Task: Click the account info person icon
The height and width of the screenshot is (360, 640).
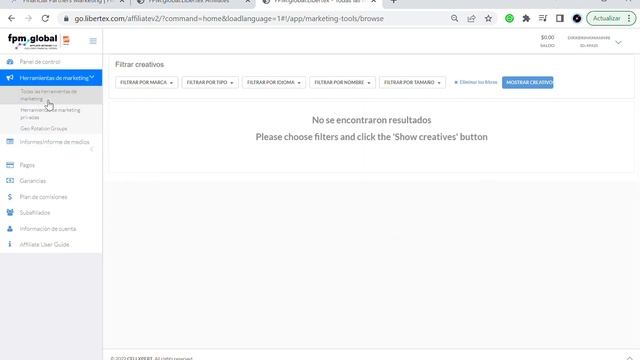Action: (x=10, y=229)
